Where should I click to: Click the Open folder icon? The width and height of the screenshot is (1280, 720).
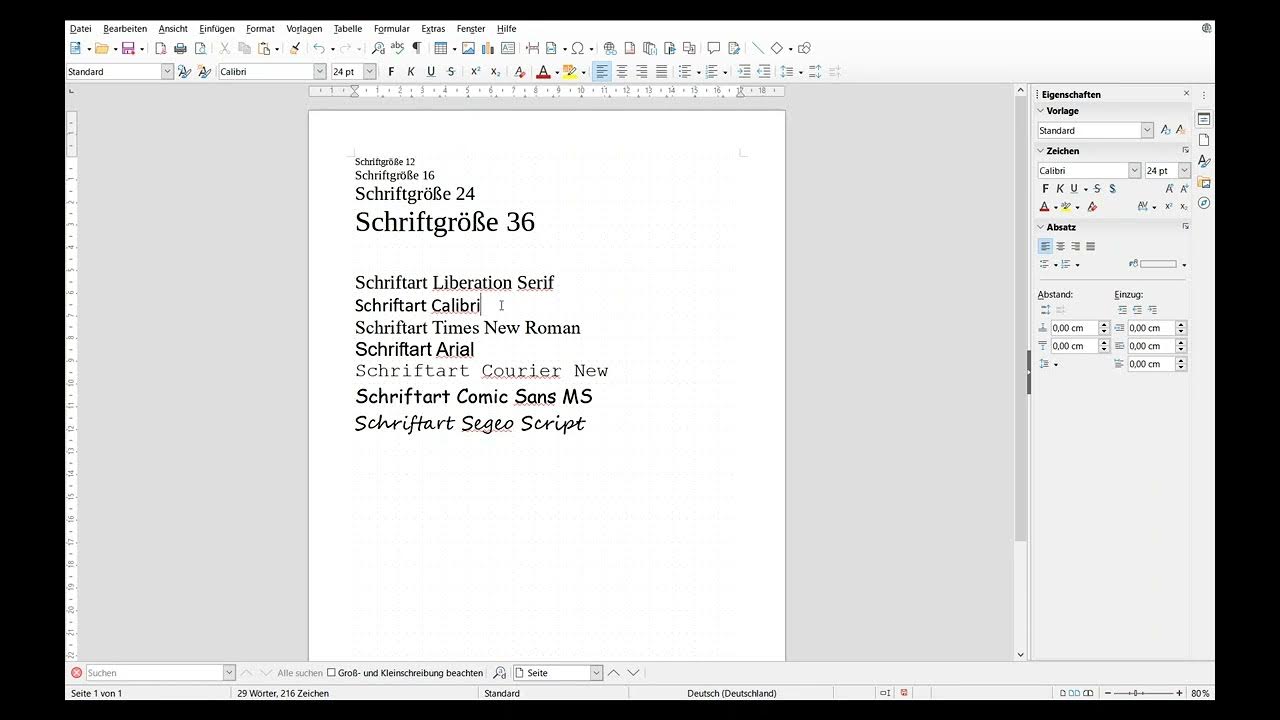click(x=101, y=48)
